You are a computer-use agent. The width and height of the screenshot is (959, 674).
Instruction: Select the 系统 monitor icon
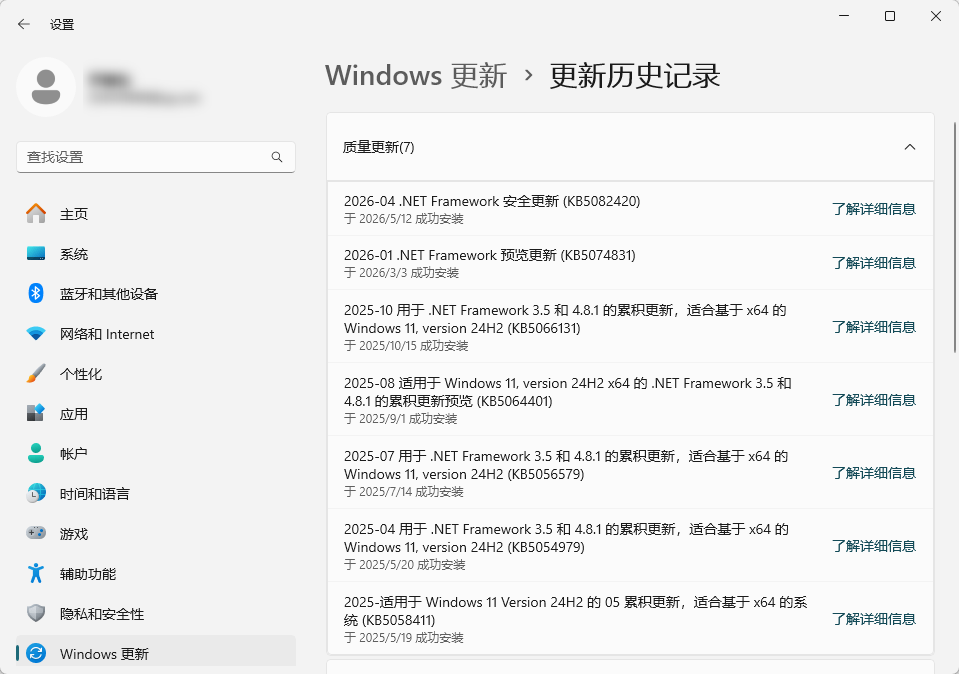pos(36,254)
